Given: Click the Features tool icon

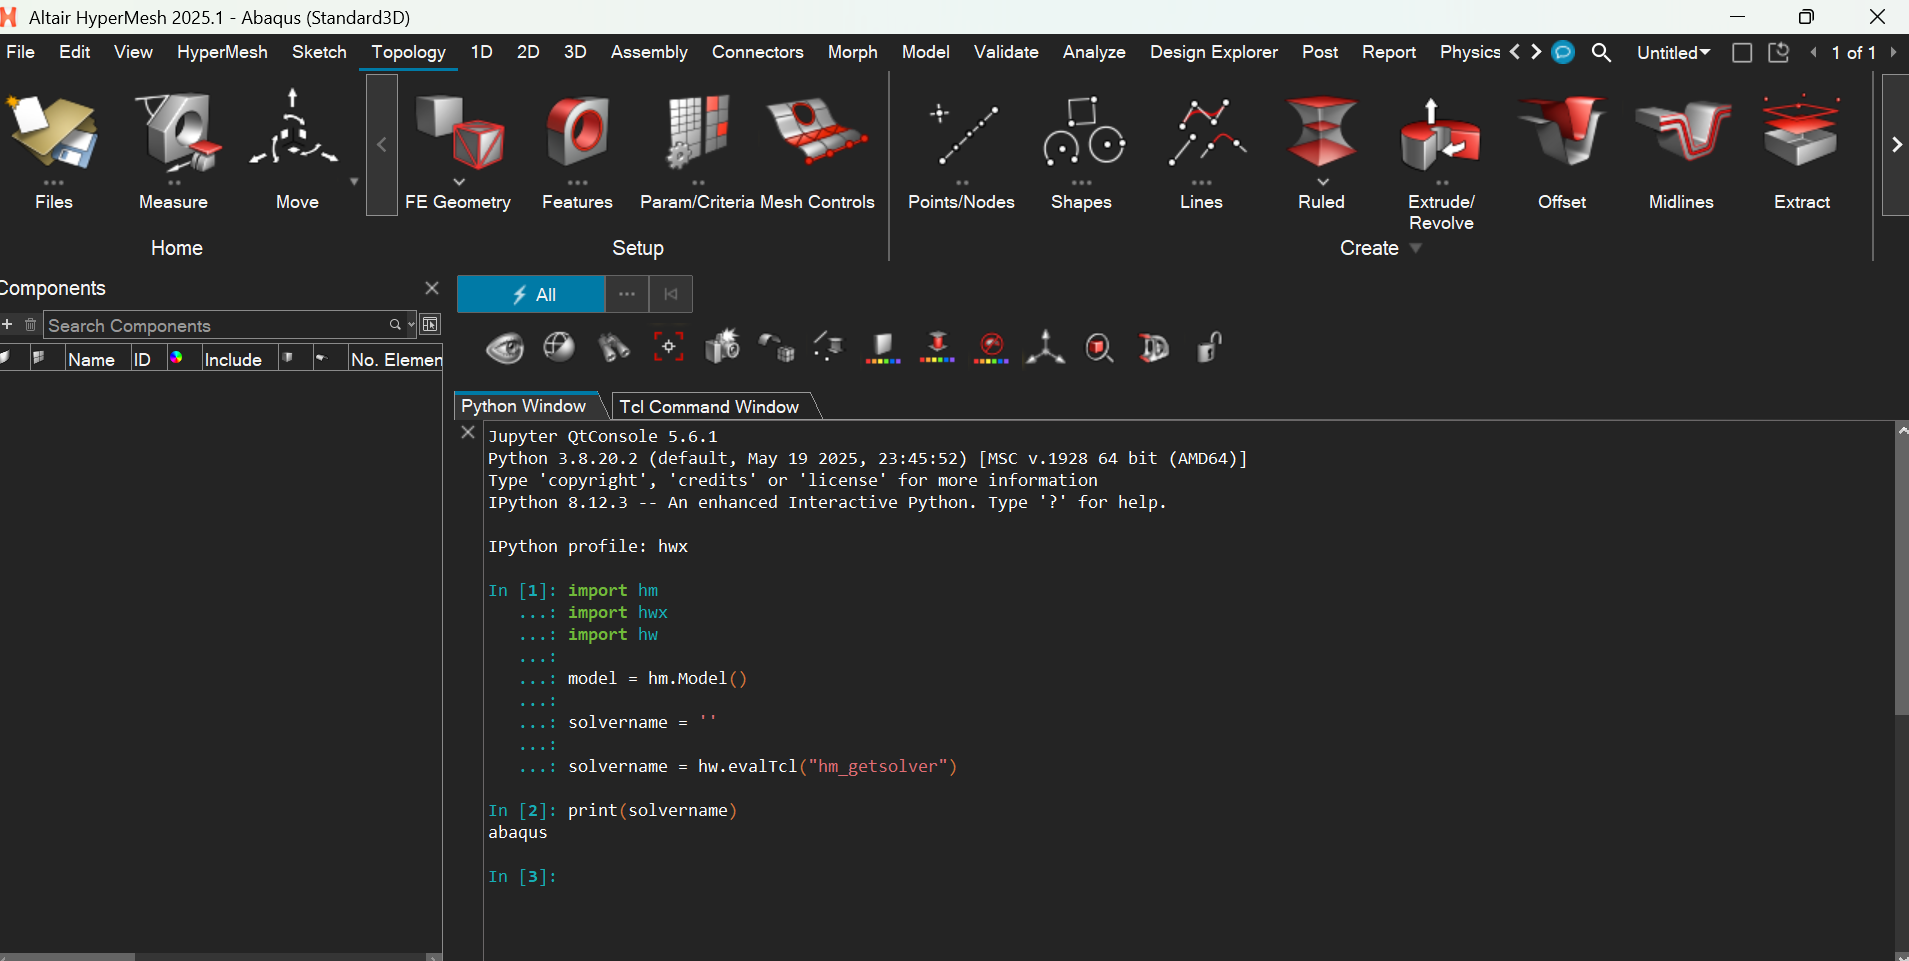Looking at the screenshot, I should click(x=577, y=132).
